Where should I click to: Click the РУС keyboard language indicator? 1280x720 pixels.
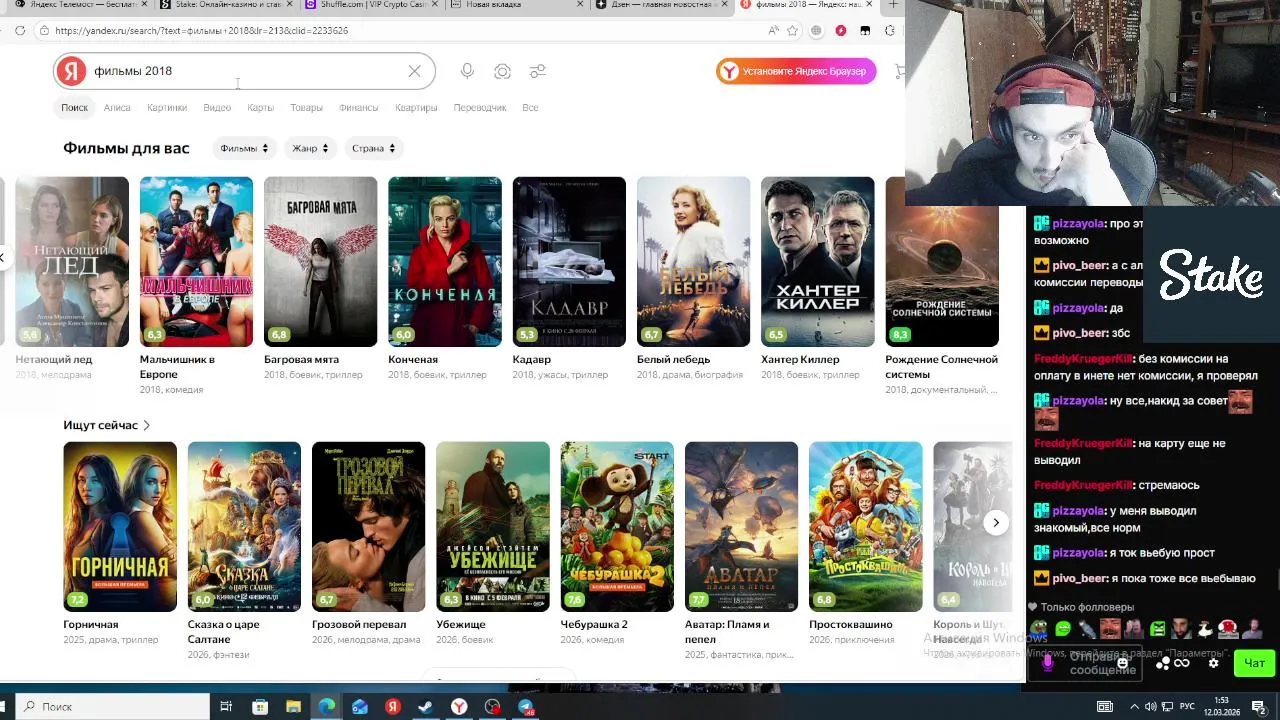point(1187,707)
